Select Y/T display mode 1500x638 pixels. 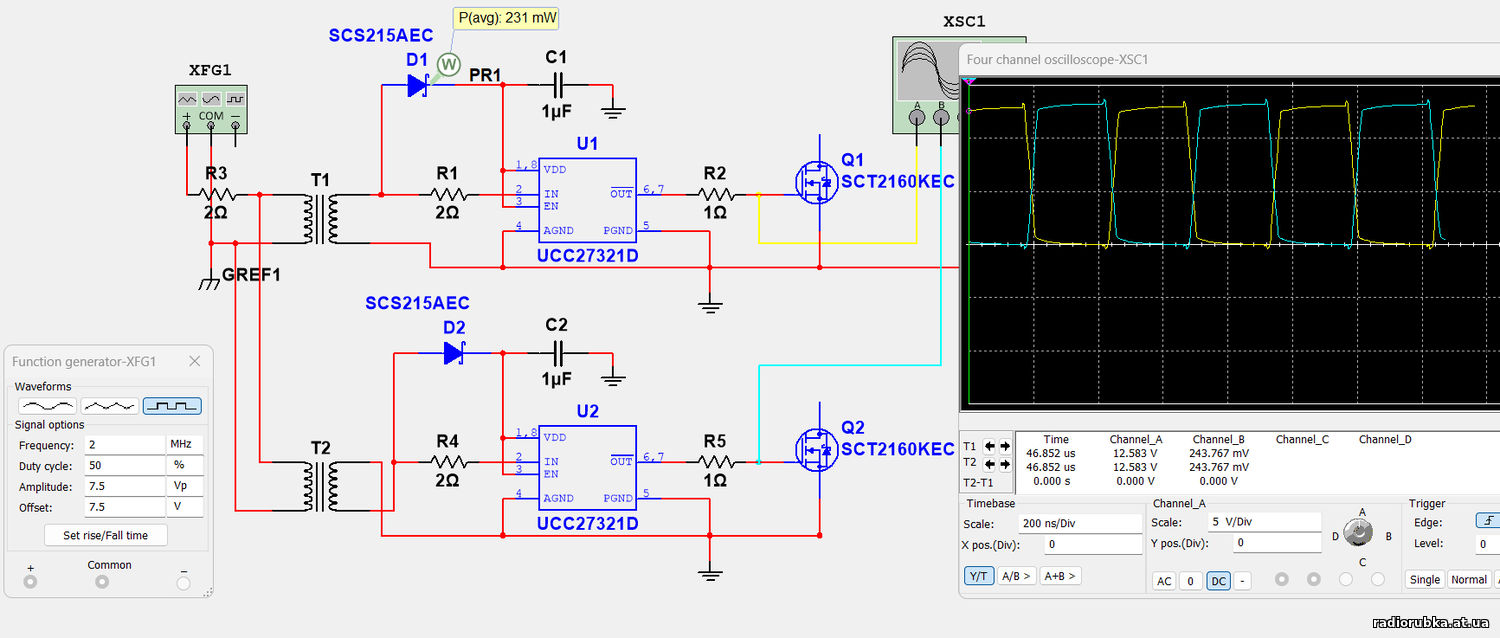pyautogui.click(x=979, y=576)
